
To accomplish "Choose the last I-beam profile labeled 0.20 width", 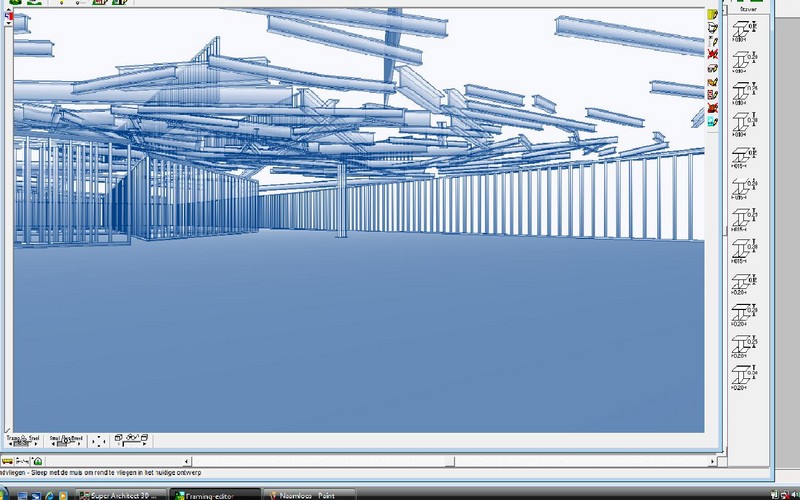I will (744, 377).
